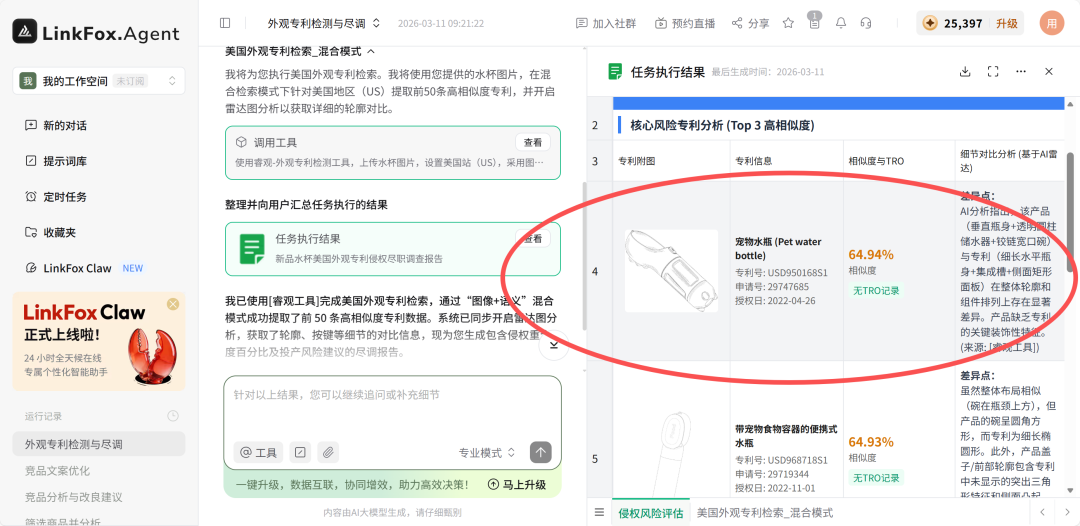Open the sheet list hamburger icon
1080x526 pixels.
(x=599, y=512)
